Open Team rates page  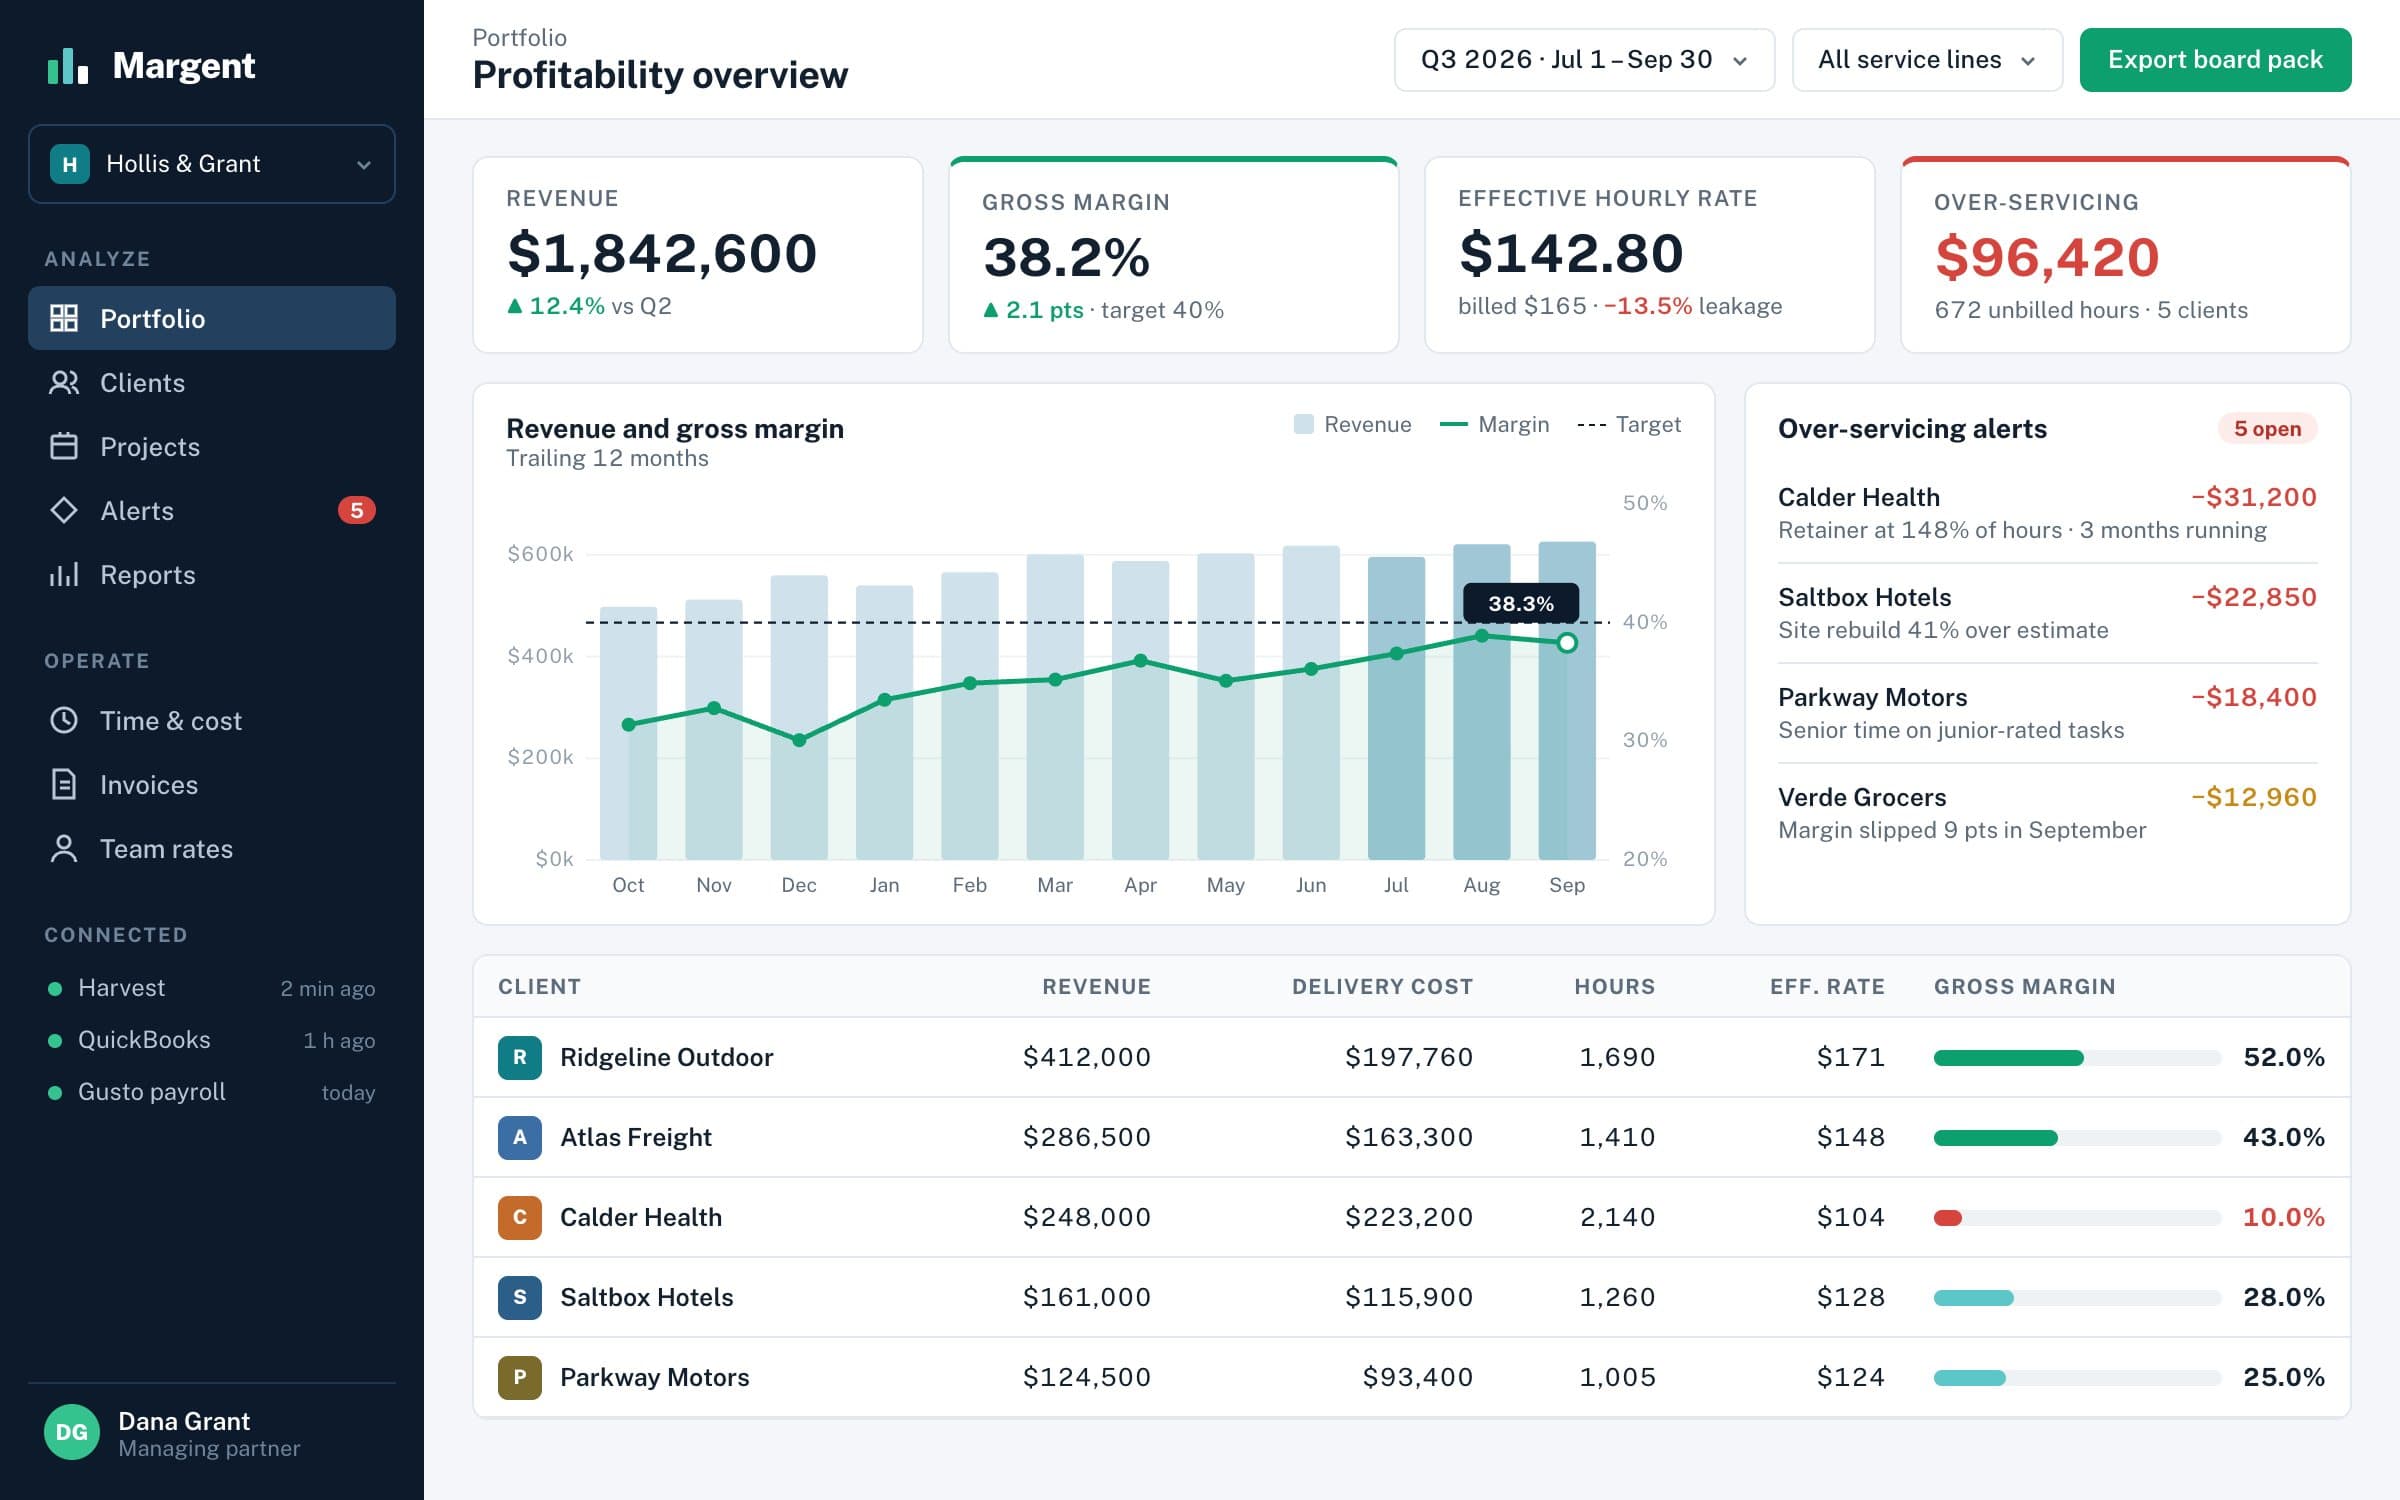click(x=212, y=848)
